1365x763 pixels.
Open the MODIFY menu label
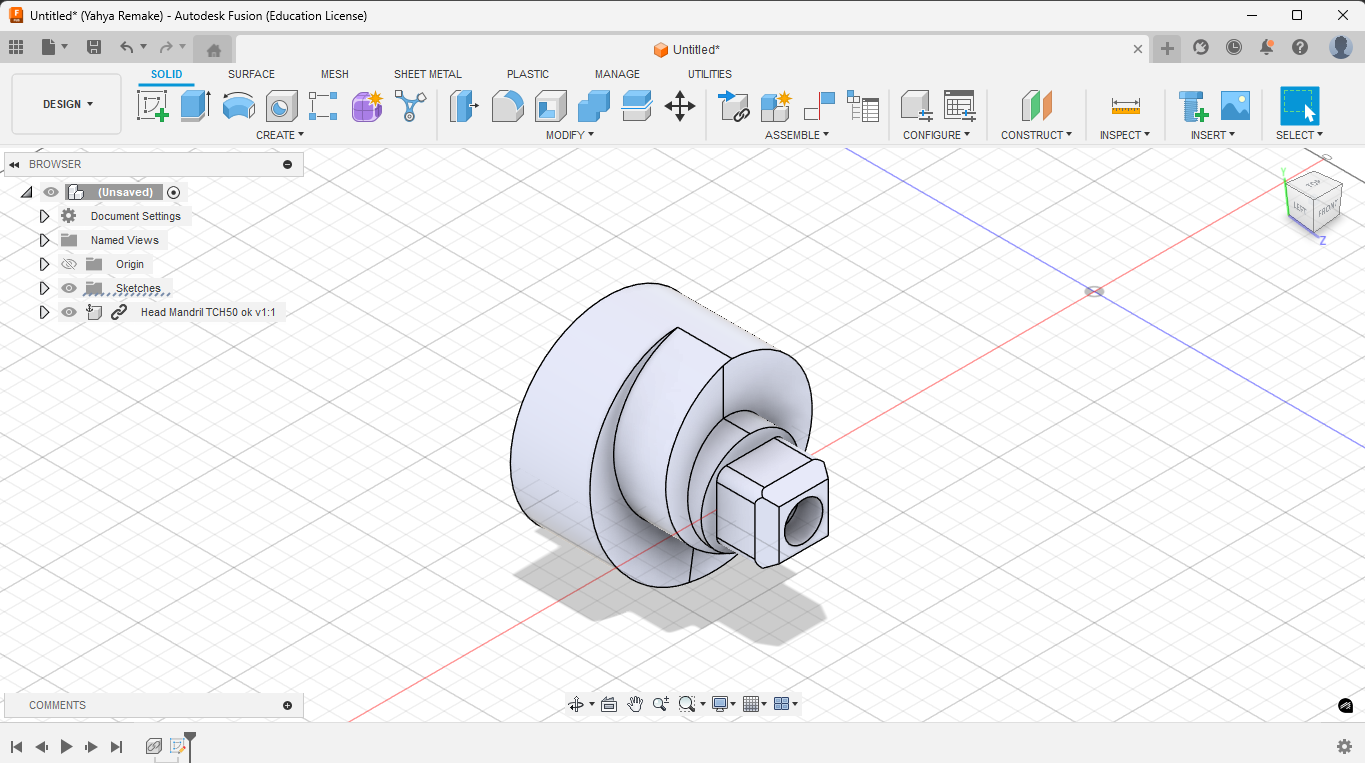pyautogui.click(x=569, y=135)
